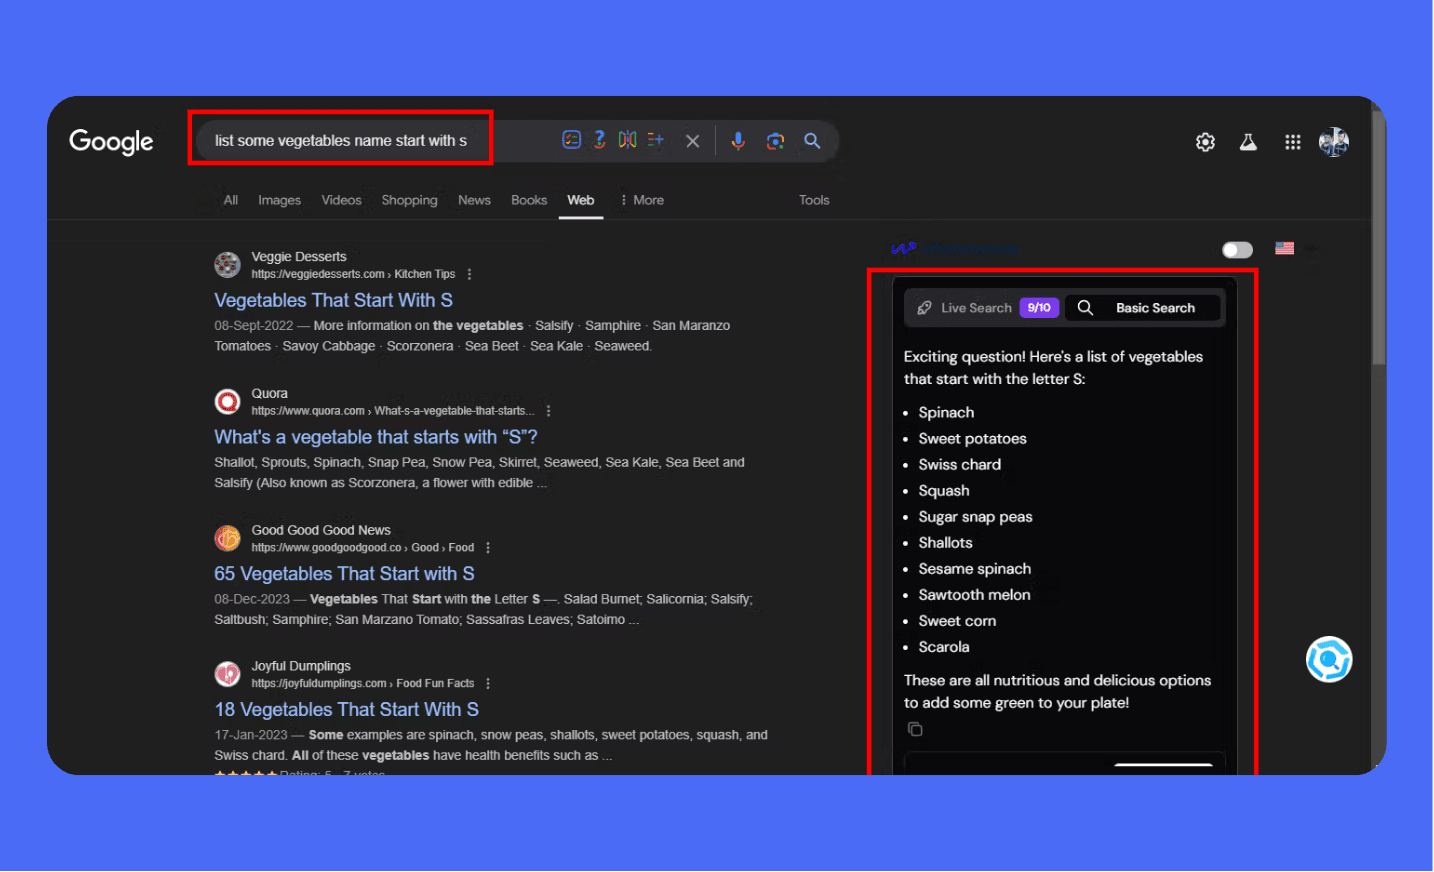Open options menu for Veggie Desserts result
1434x872 pixels.
click(469, 274)
